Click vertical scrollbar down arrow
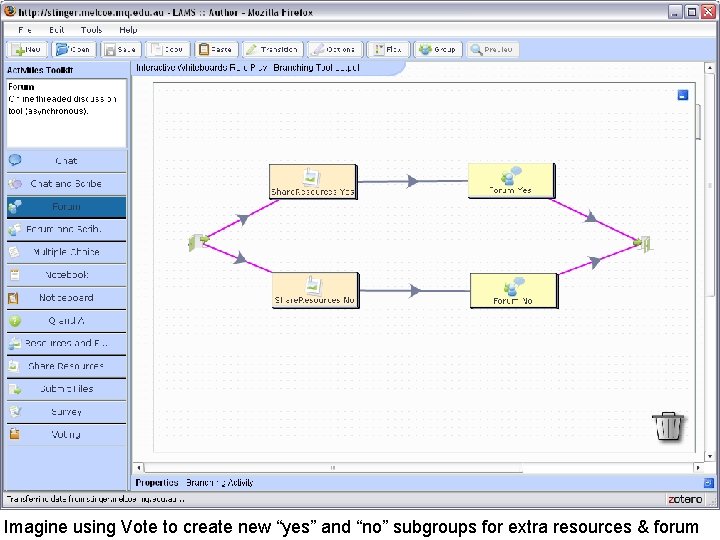Image resolution: width=720 pixels, height=540 pixels. pos(709,456)
